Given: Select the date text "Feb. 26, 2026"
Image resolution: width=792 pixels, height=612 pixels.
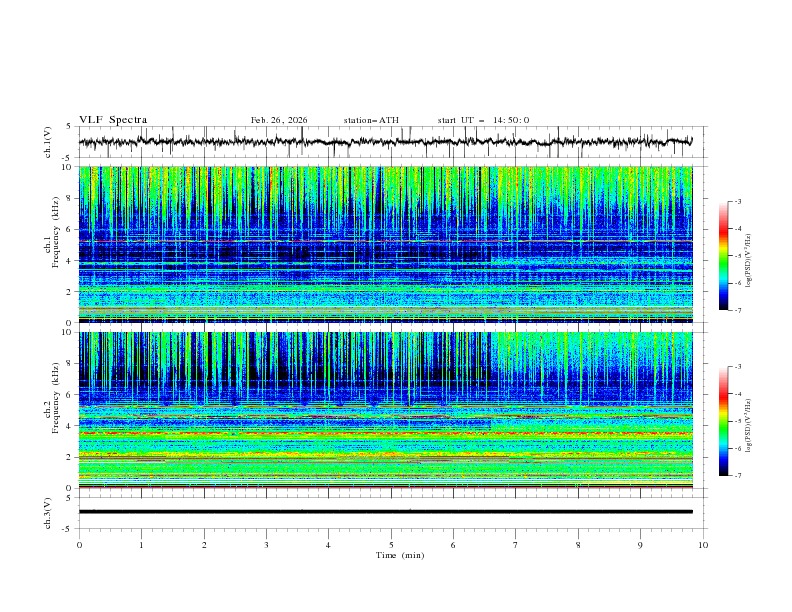Looking at the screenshot, I should (279, 120).
